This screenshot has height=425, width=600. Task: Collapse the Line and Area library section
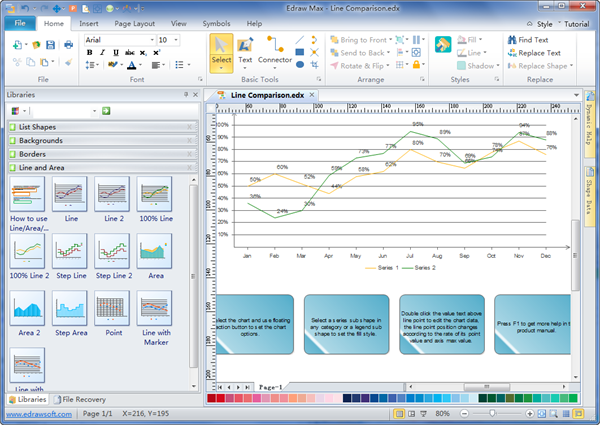point(191,168)
